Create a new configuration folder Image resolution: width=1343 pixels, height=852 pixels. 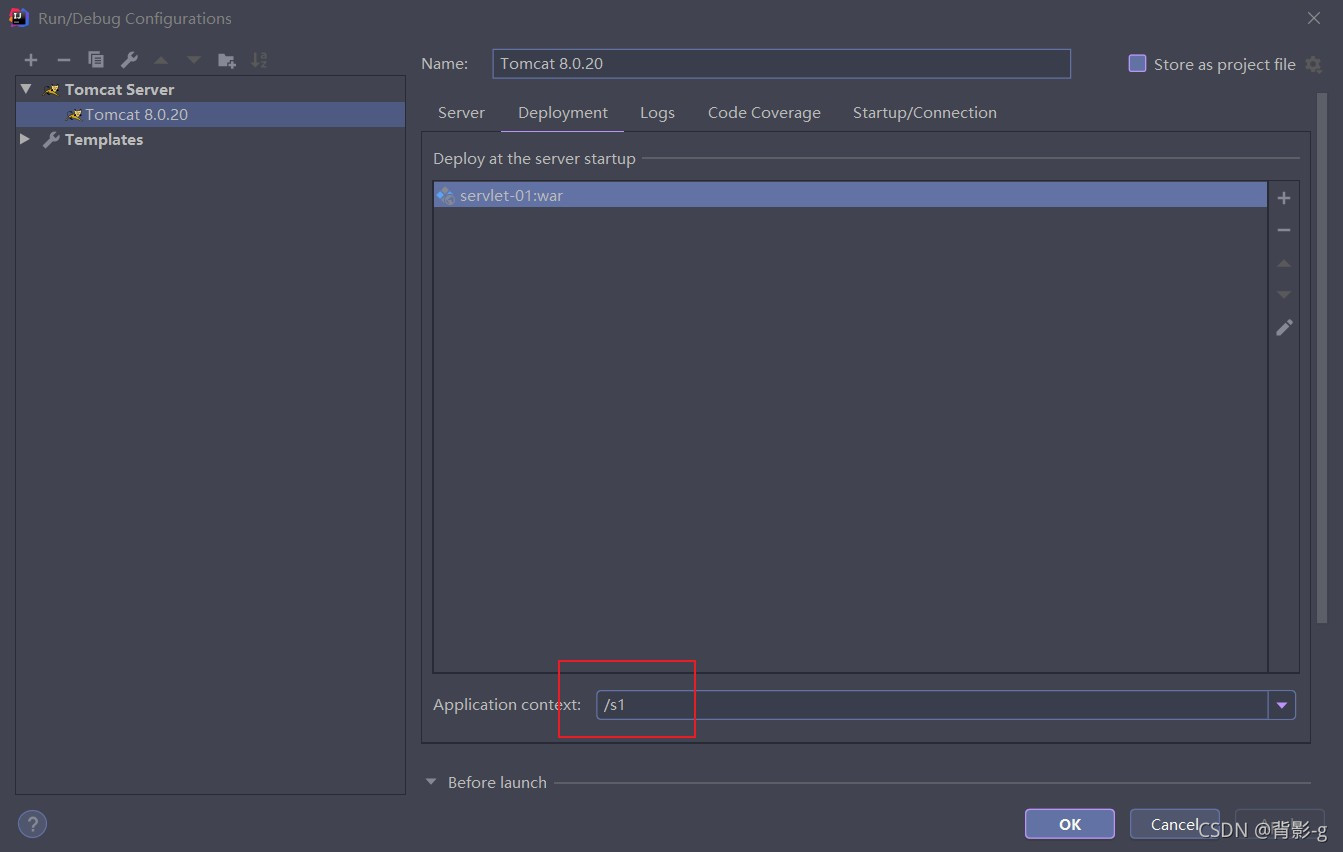point(227,60)
